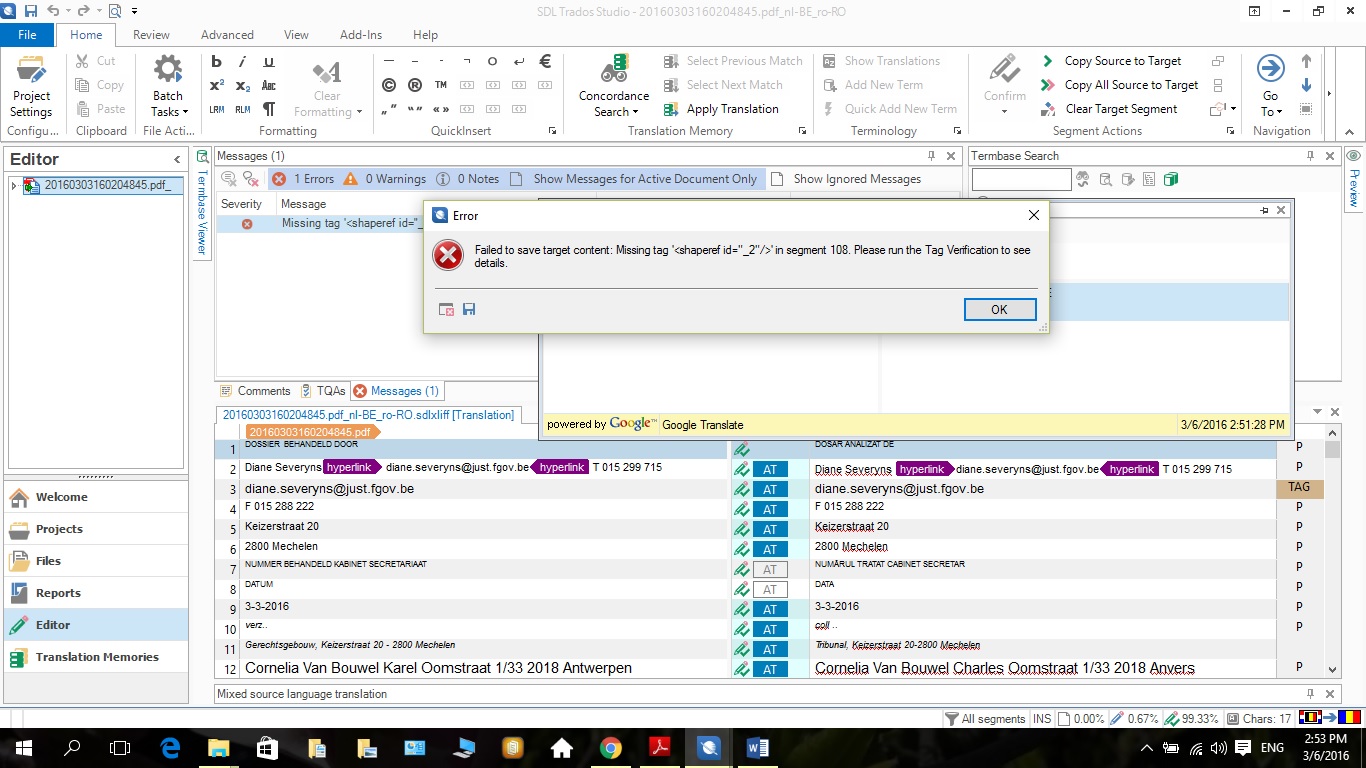Image resolution: width=1366 pixels, height=768 pixels.
Task: Click Copy All Source to Target
Action: click(x=1119, y=85)
